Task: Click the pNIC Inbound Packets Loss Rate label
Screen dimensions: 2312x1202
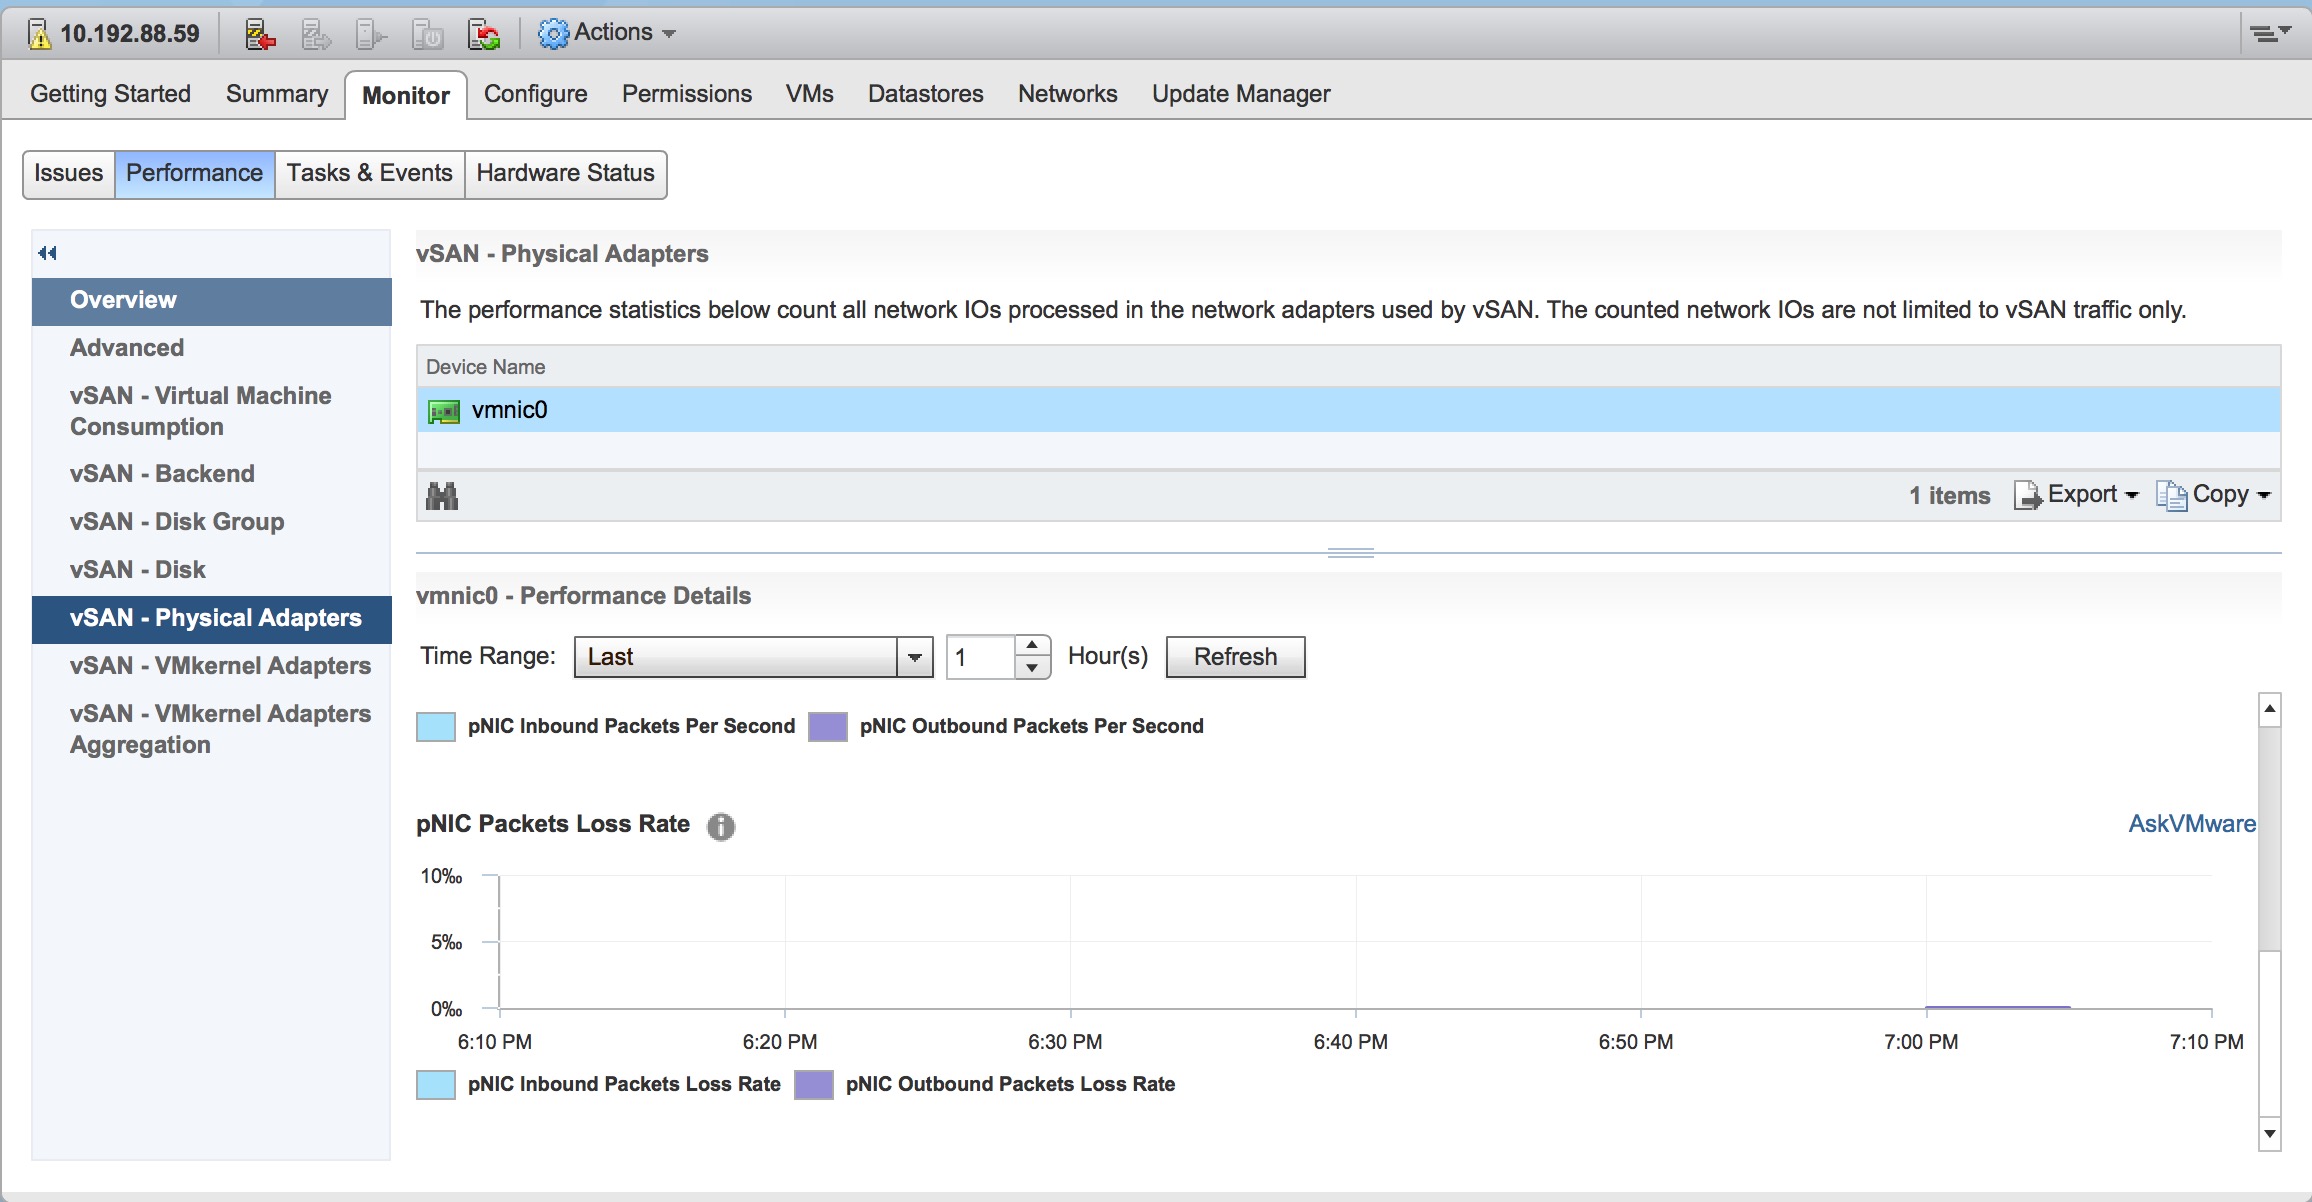Action: 624,1085
